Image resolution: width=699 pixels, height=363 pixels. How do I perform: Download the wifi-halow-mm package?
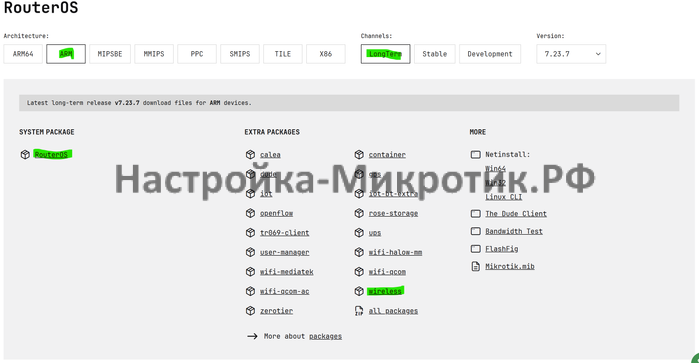tap(395, 252)
